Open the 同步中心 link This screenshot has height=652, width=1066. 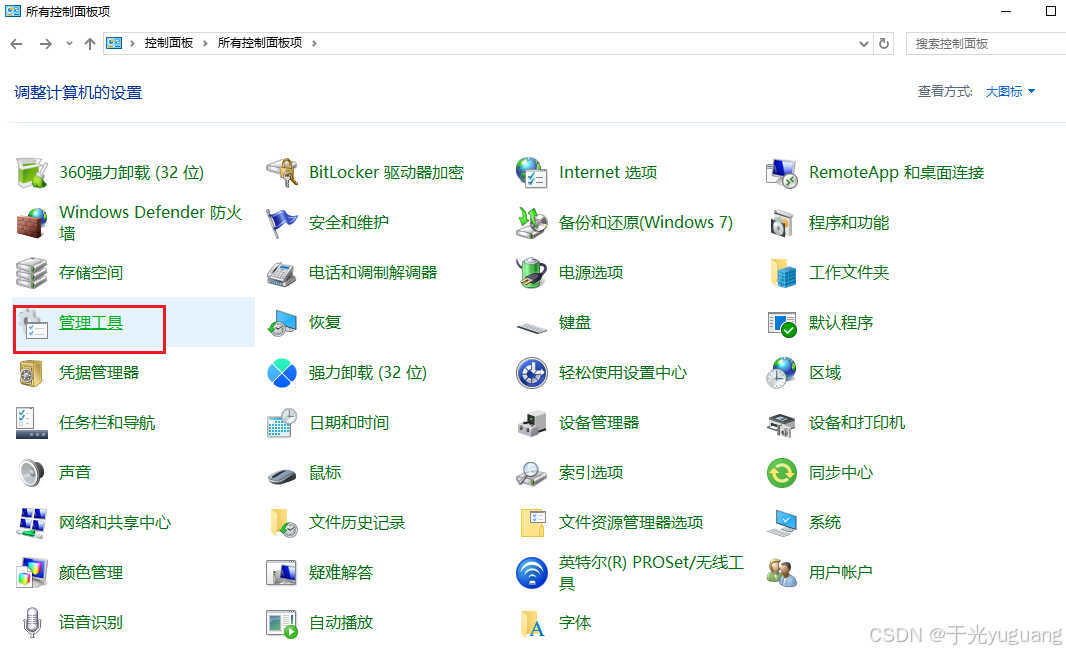840,473
